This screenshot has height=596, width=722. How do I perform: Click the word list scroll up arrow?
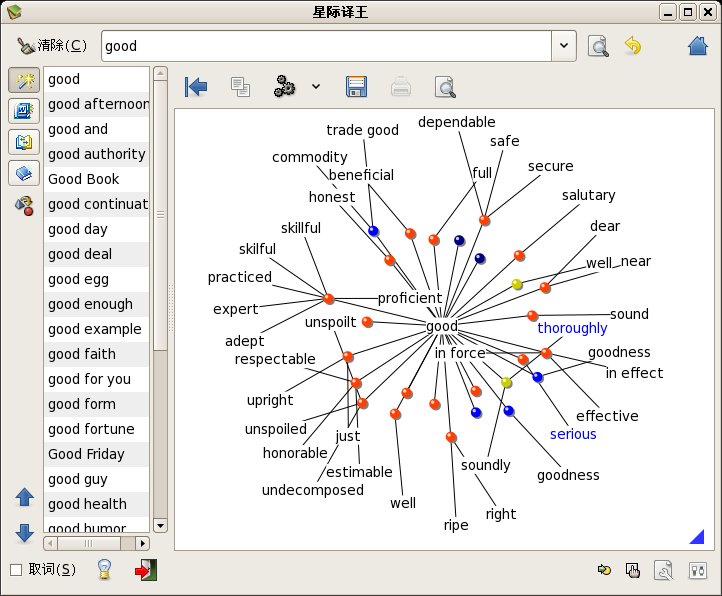[160, 73]
